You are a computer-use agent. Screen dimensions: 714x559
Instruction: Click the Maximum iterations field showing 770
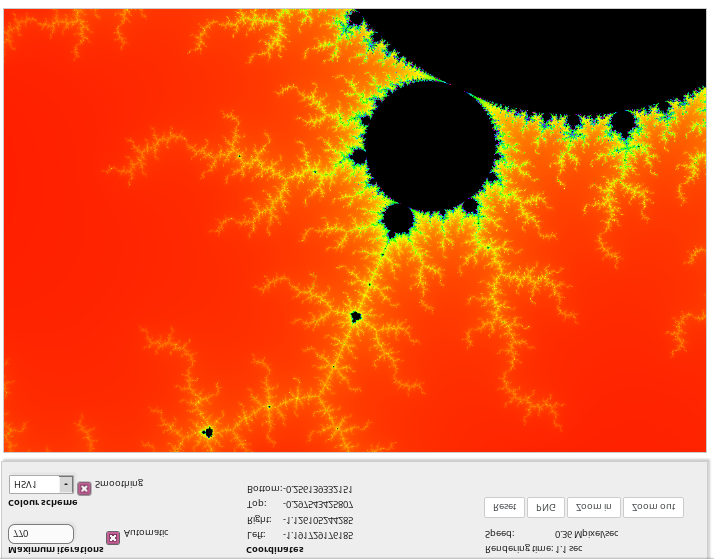[41, 534]
